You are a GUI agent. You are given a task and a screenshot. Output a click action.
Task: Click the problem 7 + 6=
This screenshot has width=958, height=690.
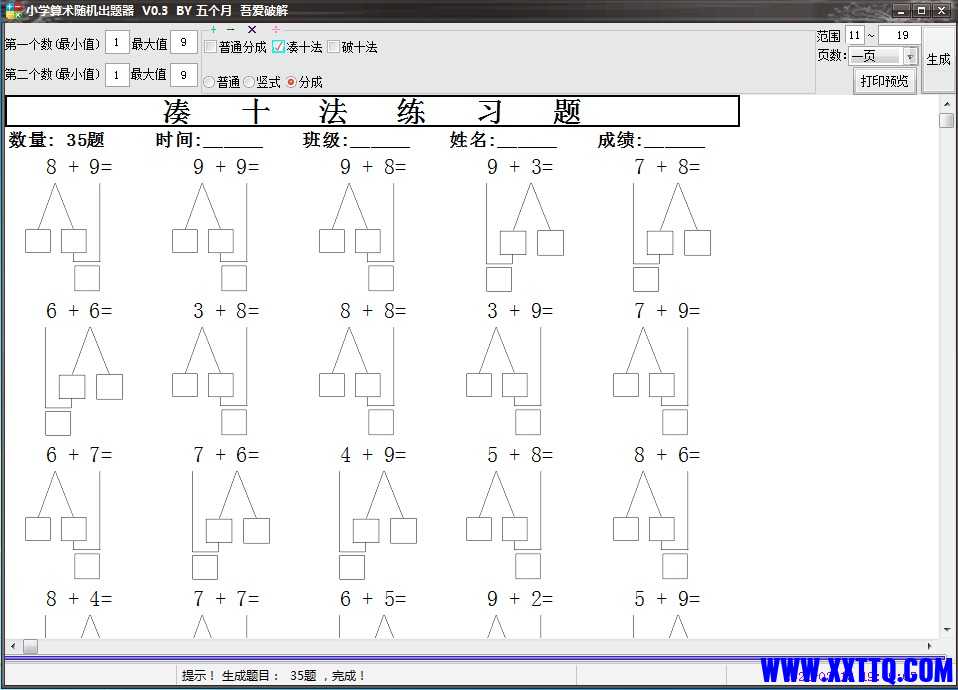pos(226,455)
